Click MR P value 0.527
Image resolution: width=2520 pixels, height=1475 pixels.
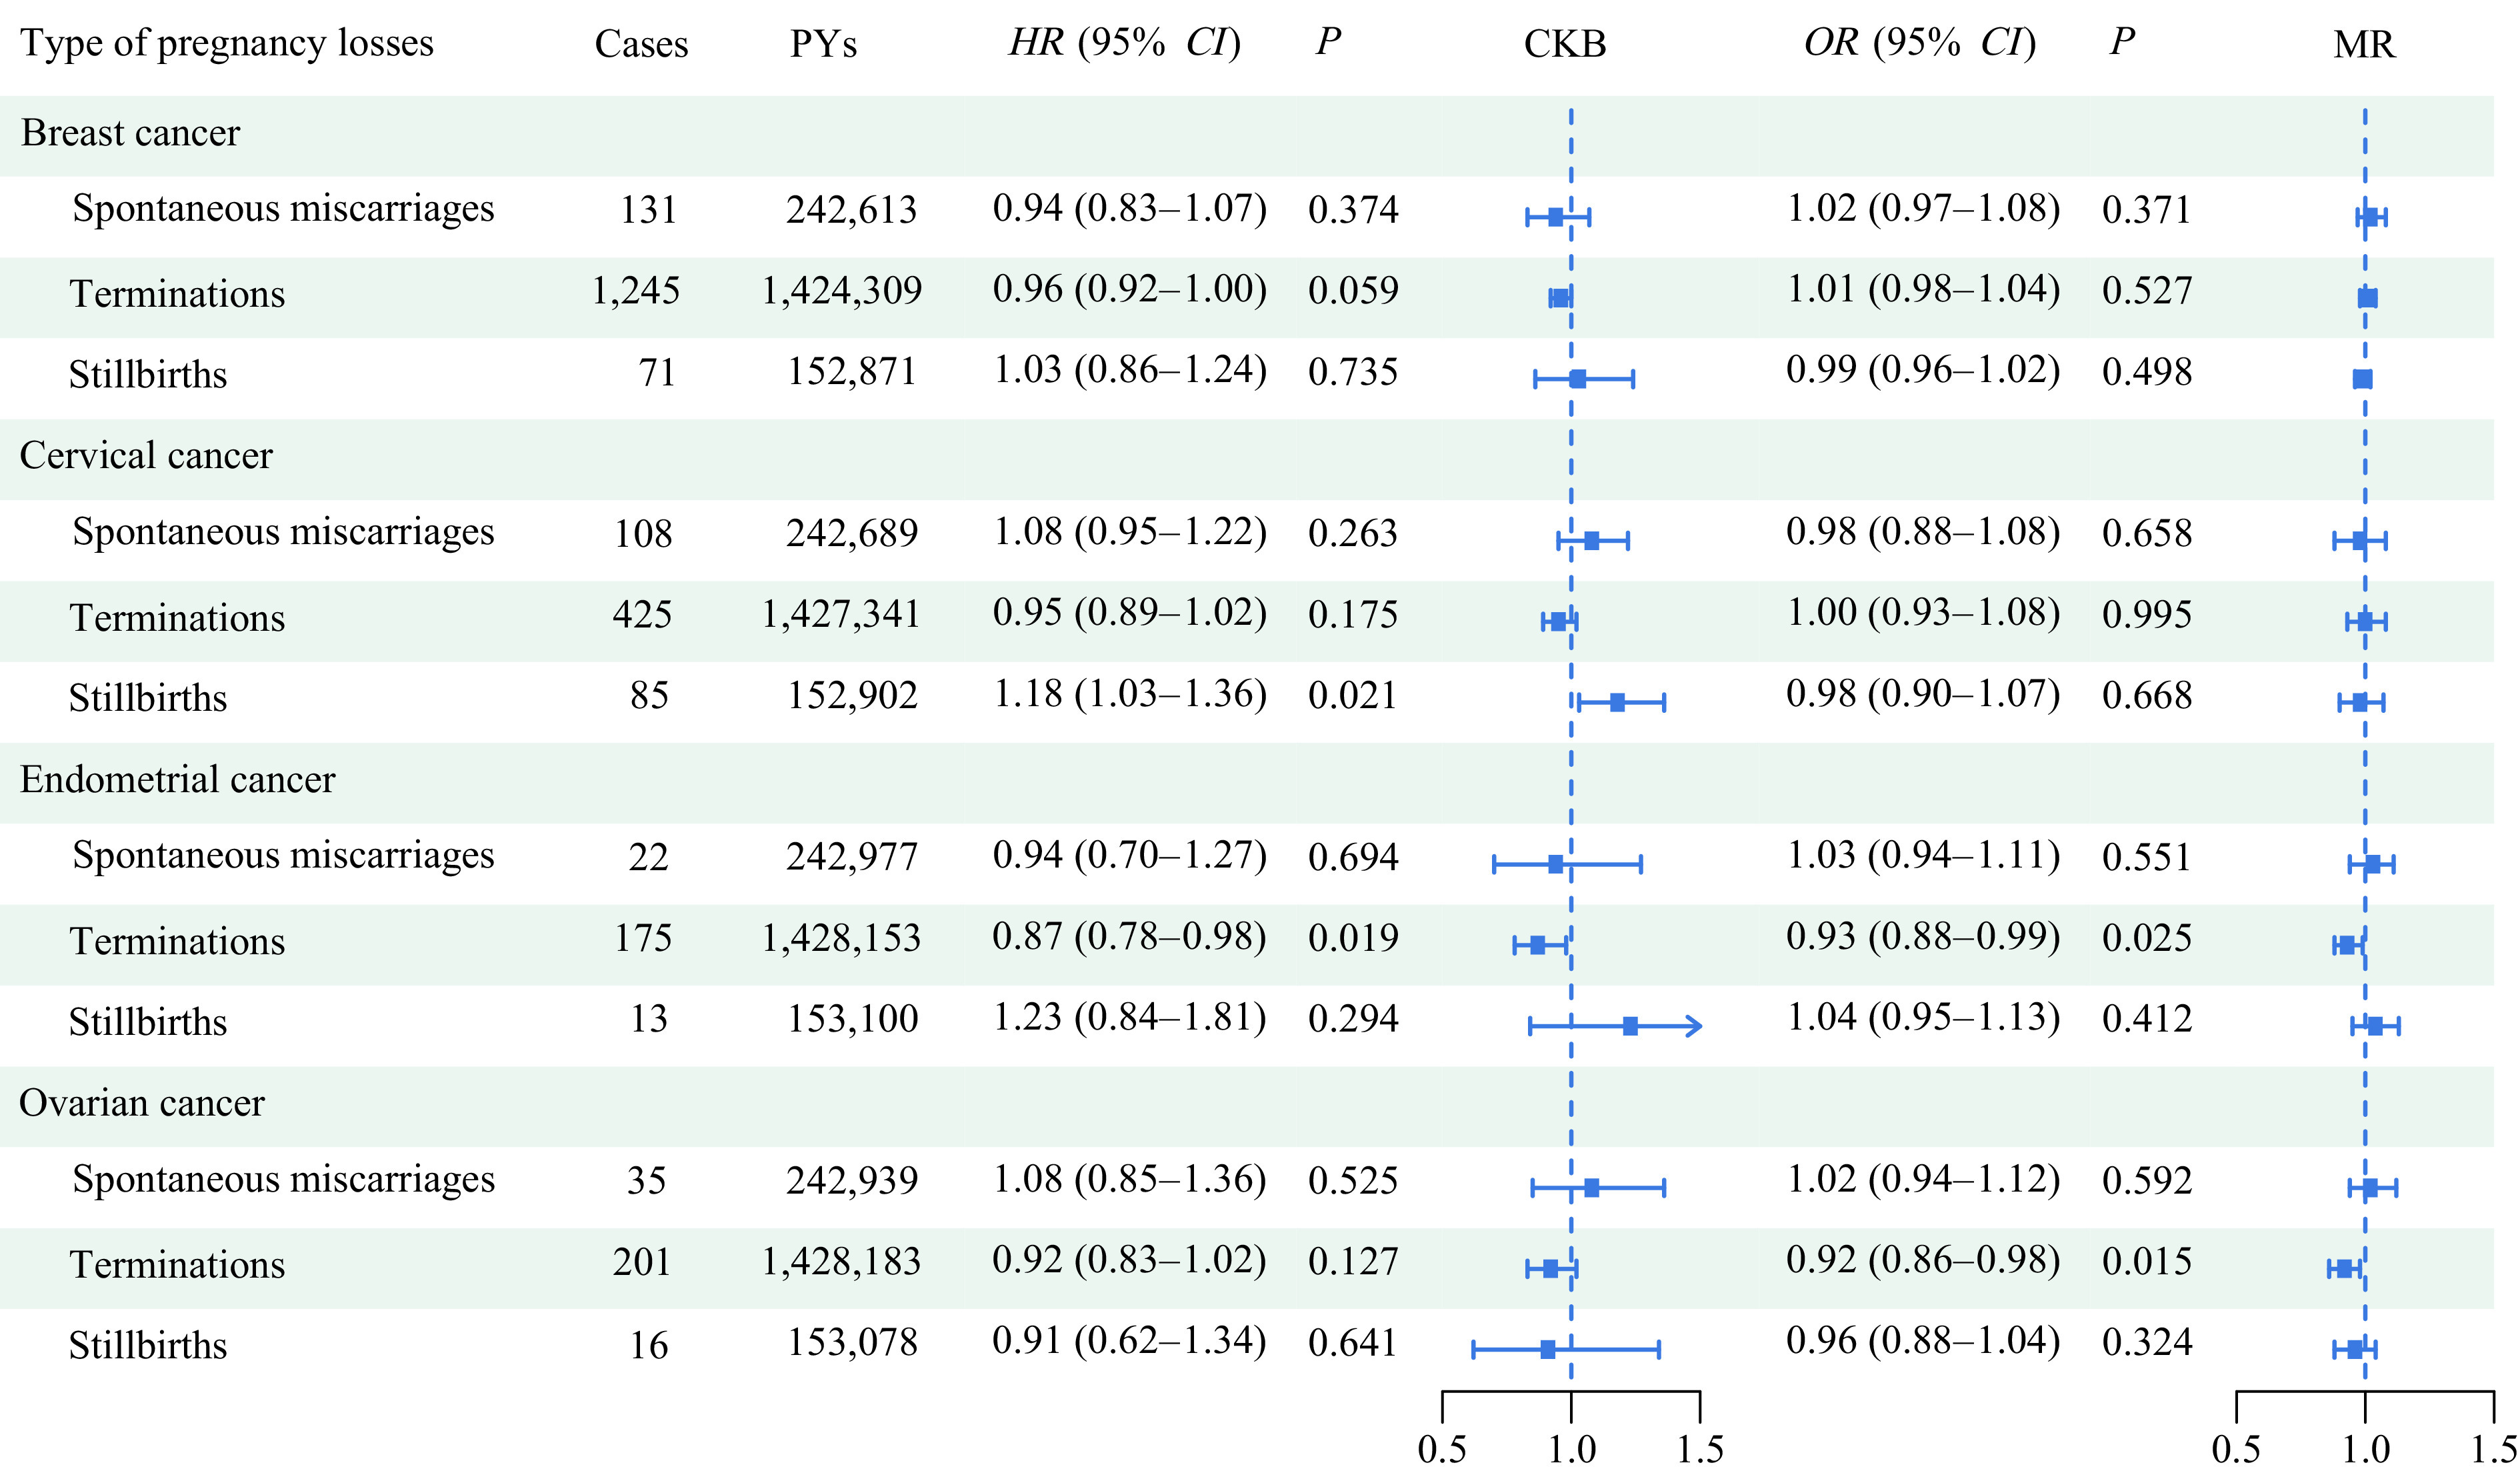click(2147, 291)
